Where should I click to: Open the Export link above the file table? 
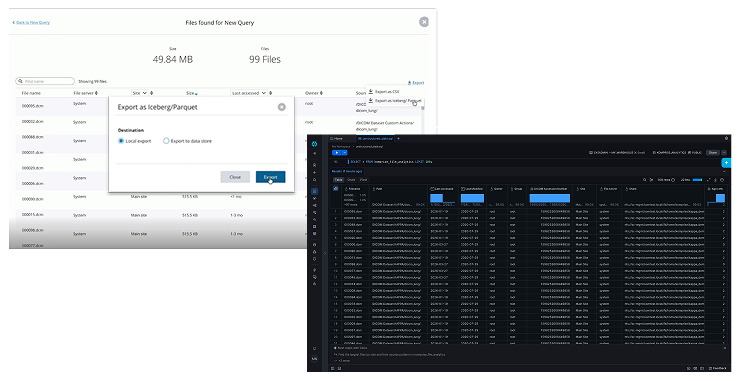[x=416, y=82]
